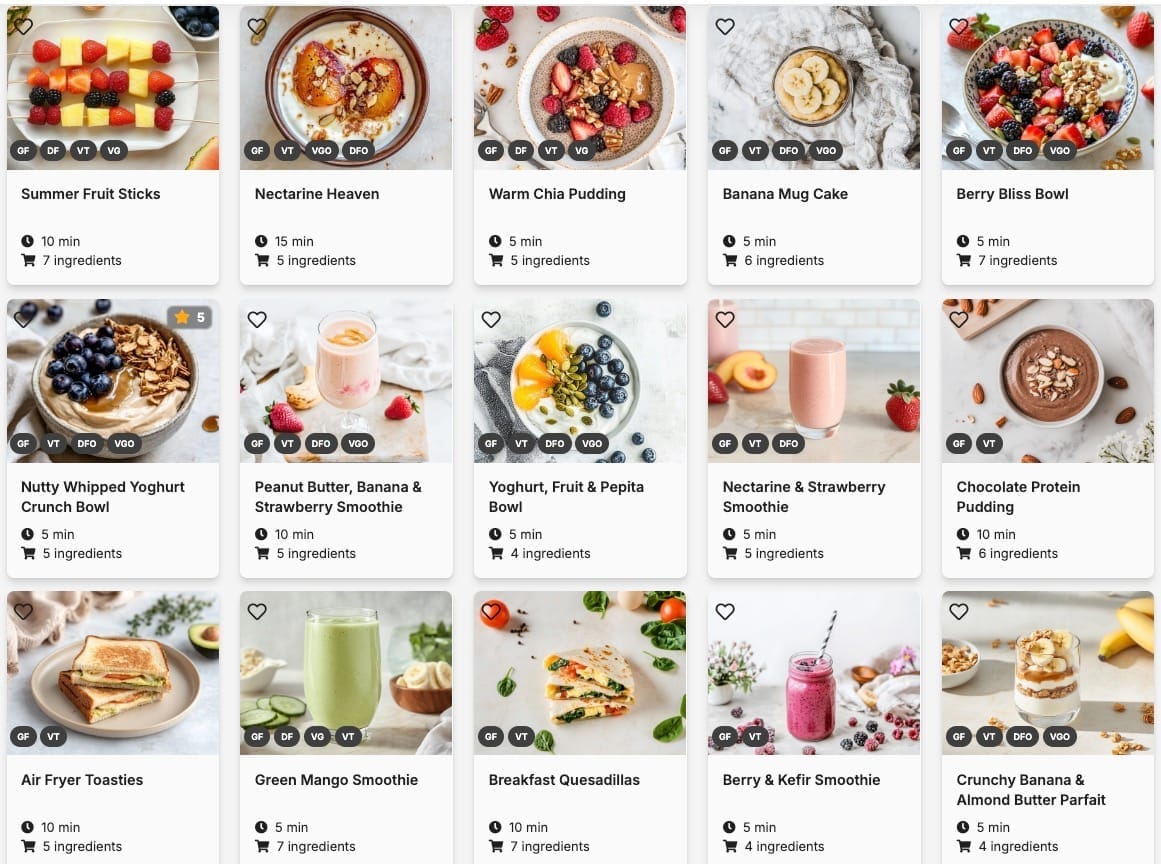Click the DFO badge on Nectarine Heaven
This screenshot has width=1161, height=864.
[358, 150]
